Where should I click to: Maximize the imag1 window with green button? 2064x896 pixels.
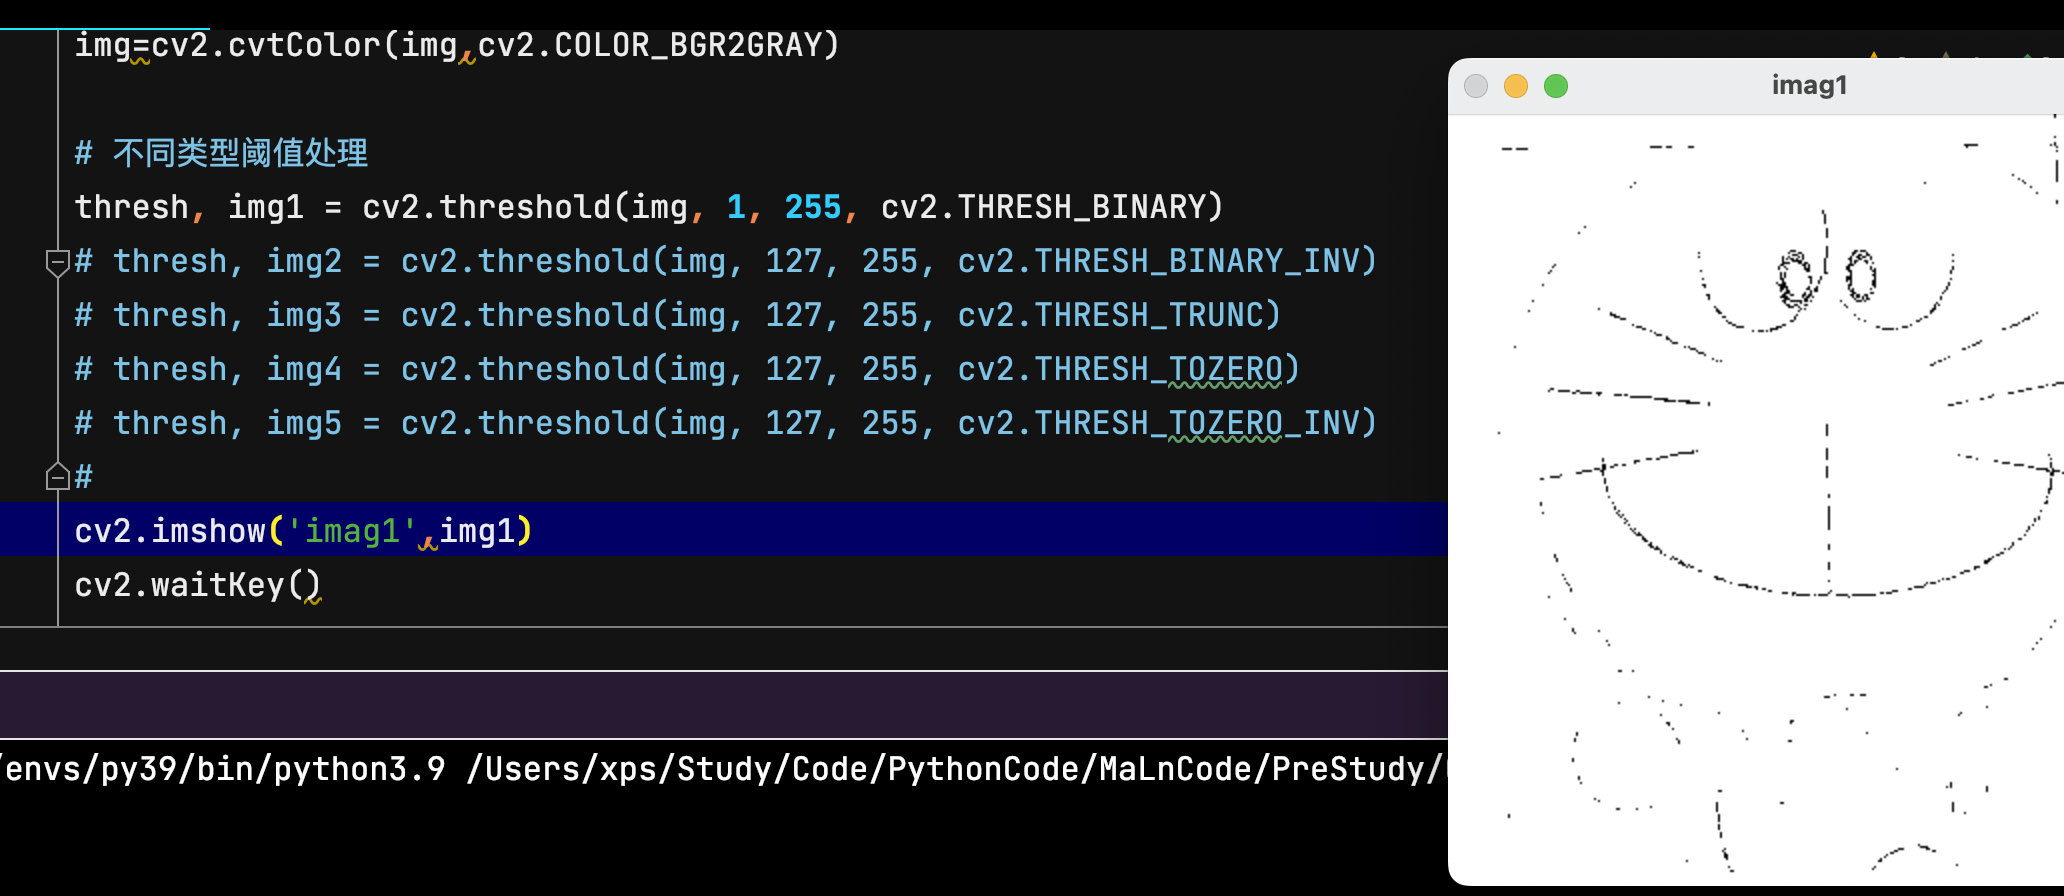coord(1556,86)
